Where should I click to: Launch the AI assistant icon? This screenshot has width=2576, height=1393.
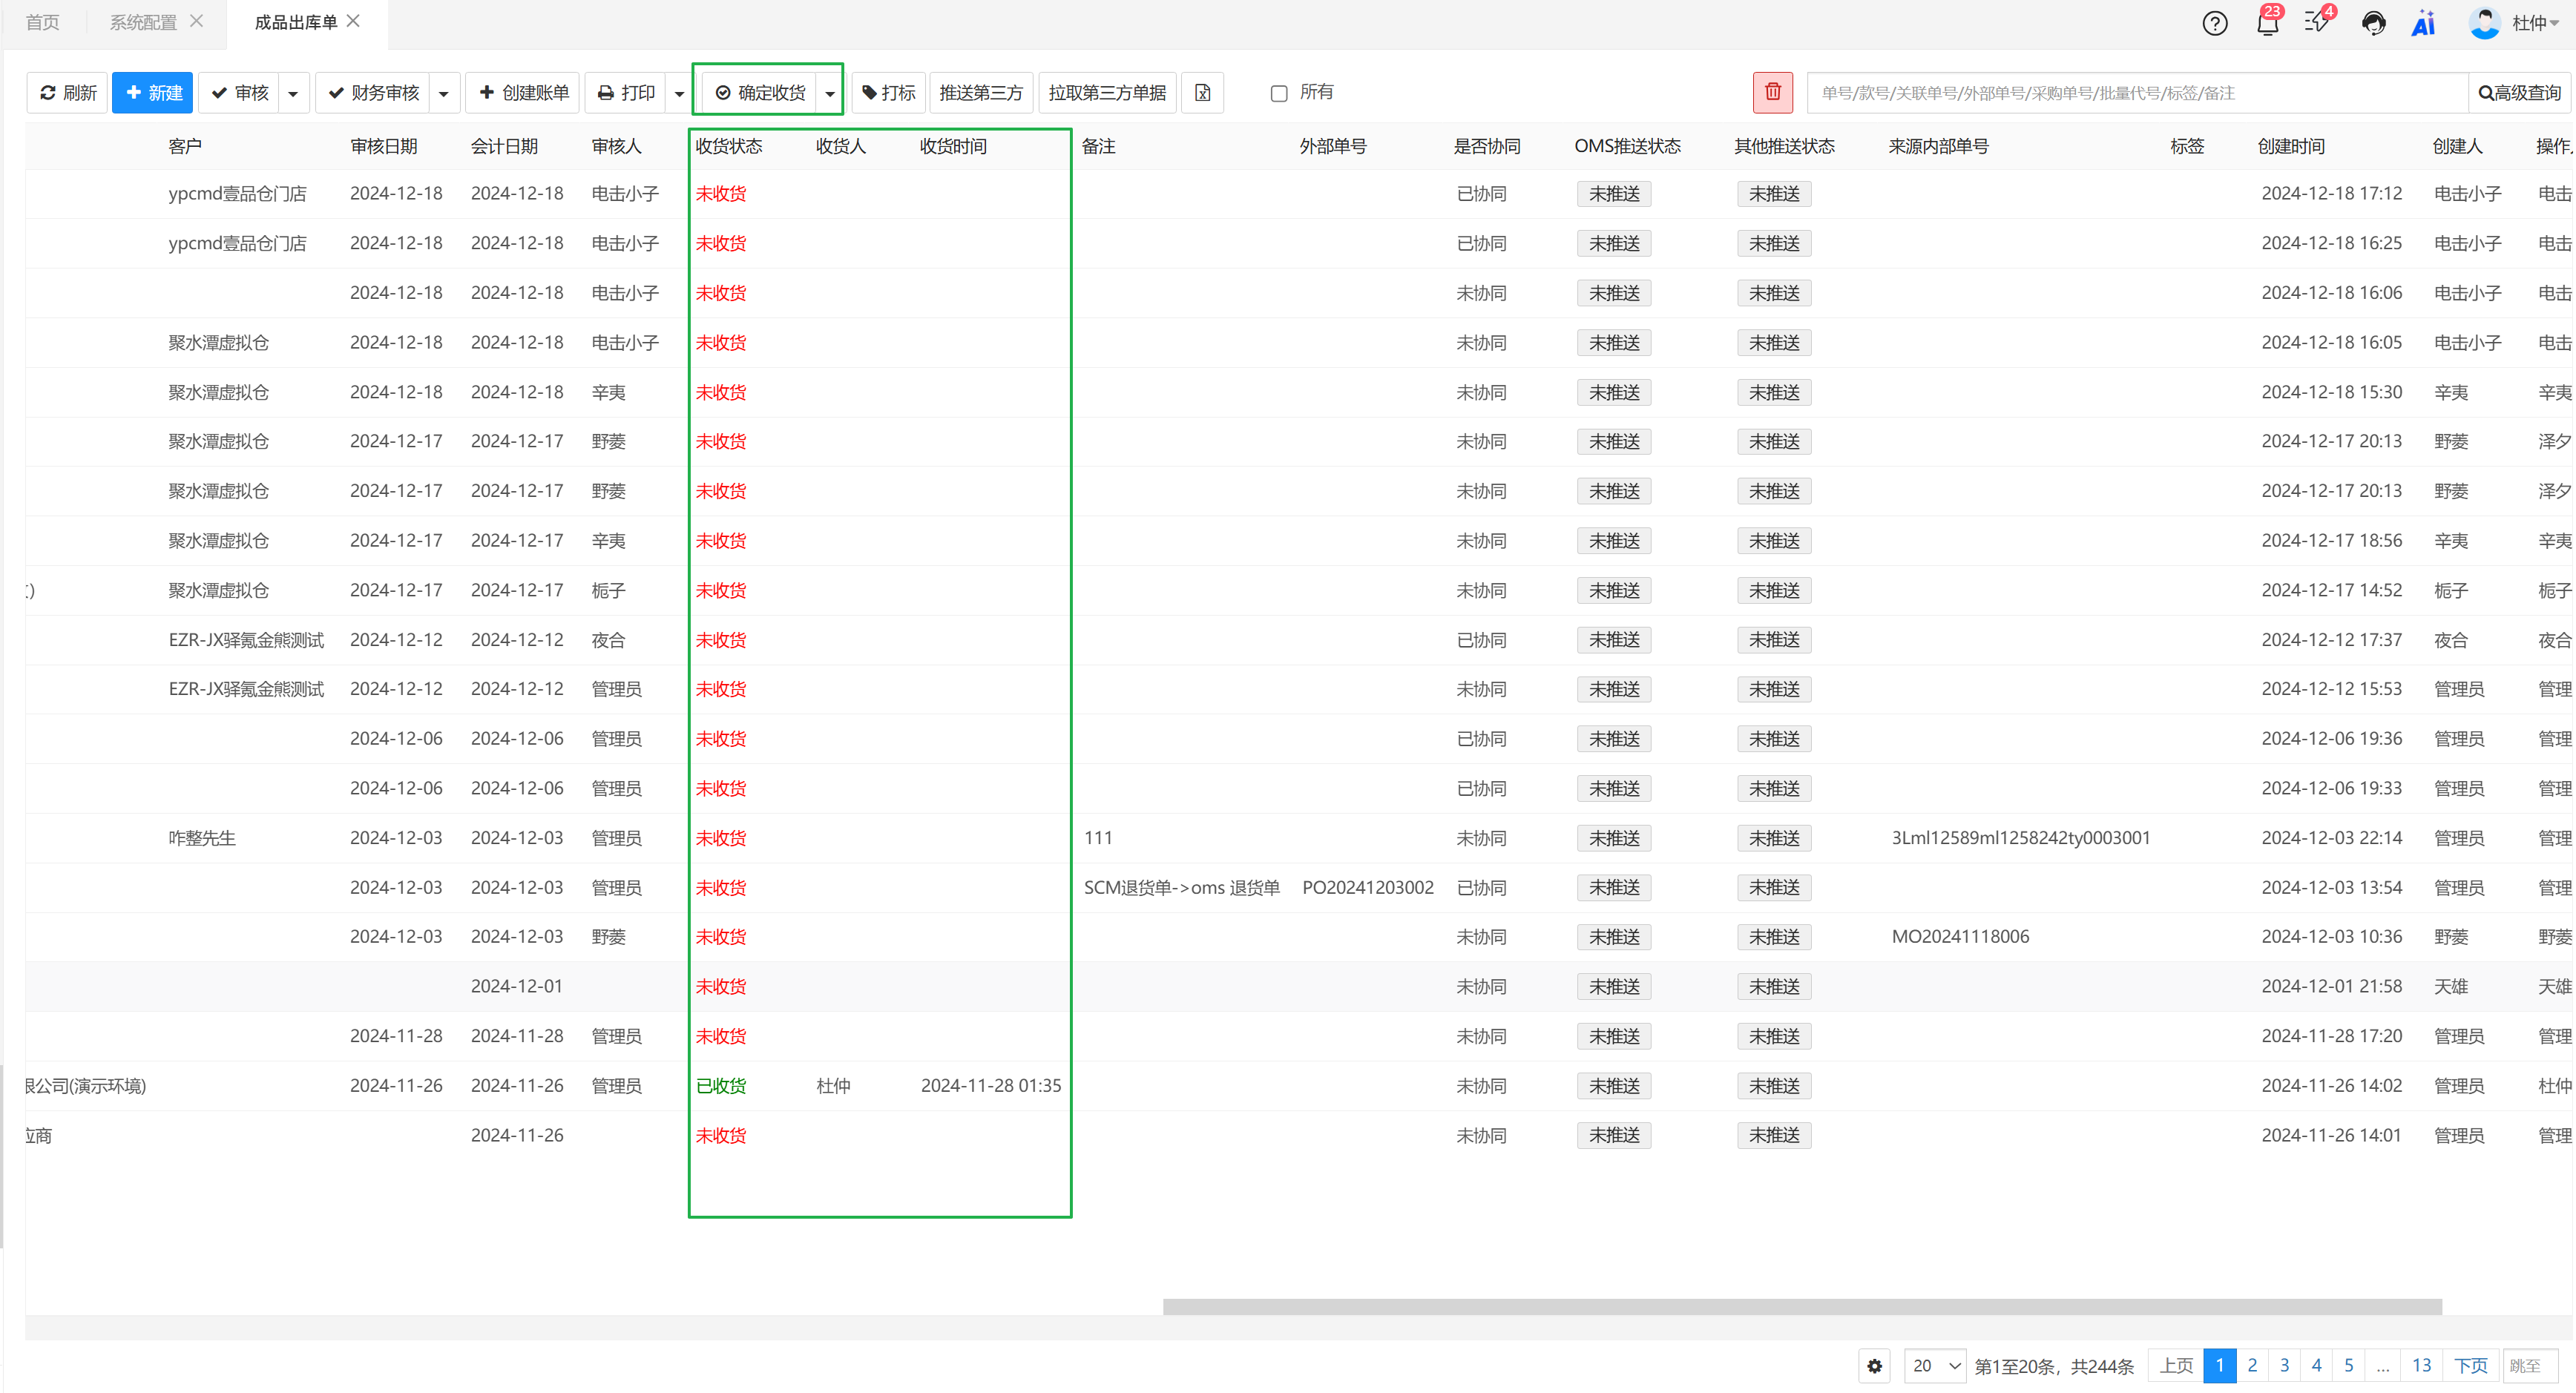point(2423,23)
